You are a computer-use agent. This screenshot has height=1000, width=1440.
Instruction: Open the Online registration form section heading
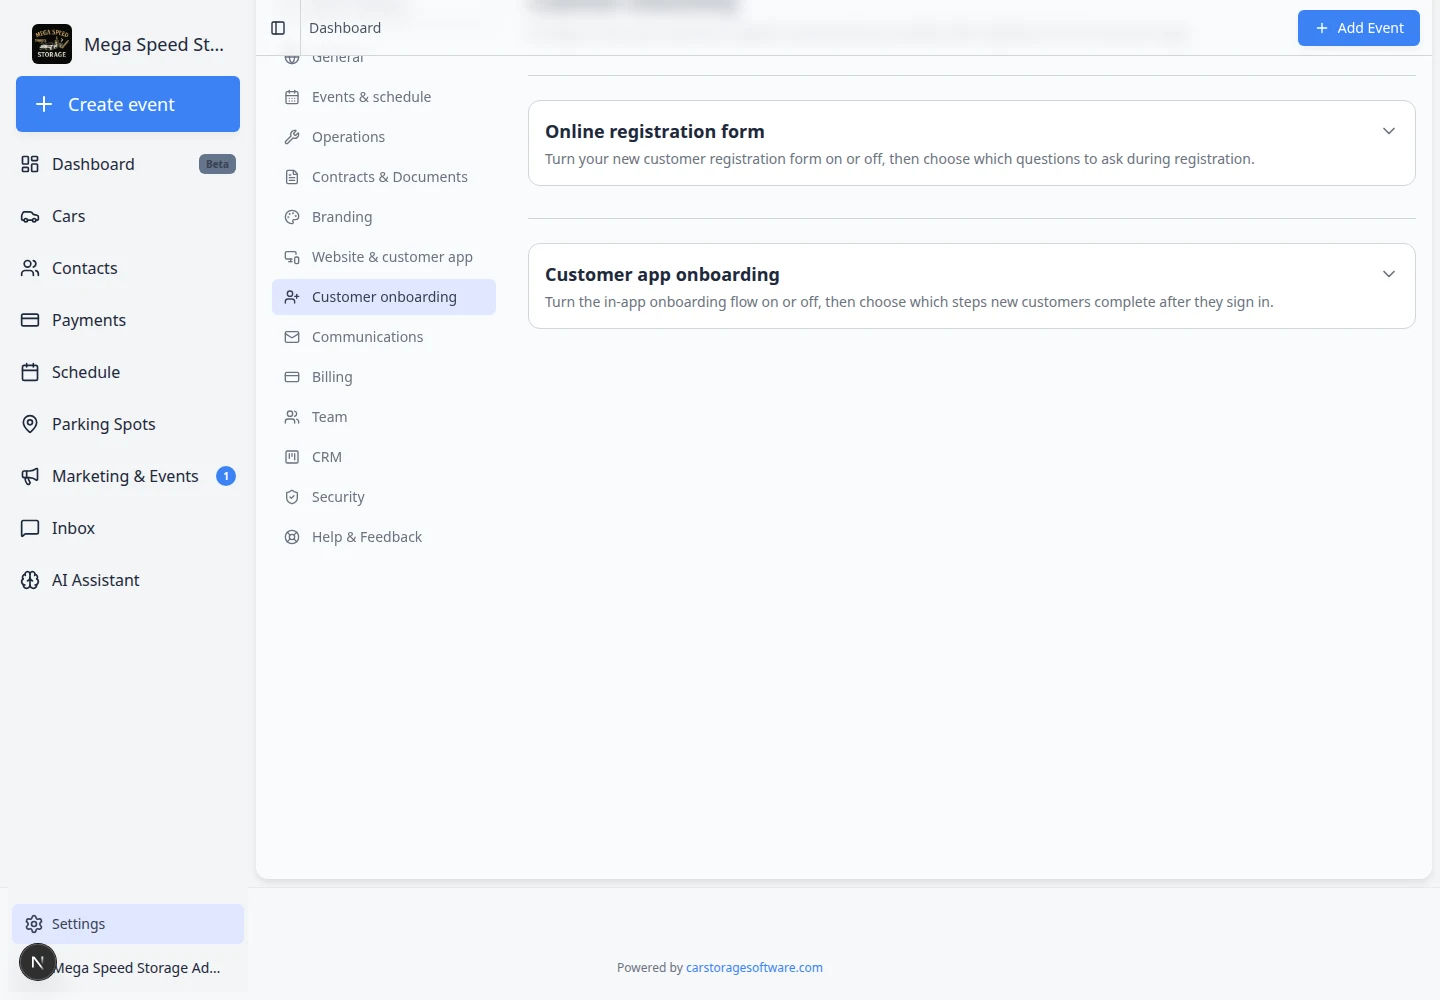(x=655, y=131)
